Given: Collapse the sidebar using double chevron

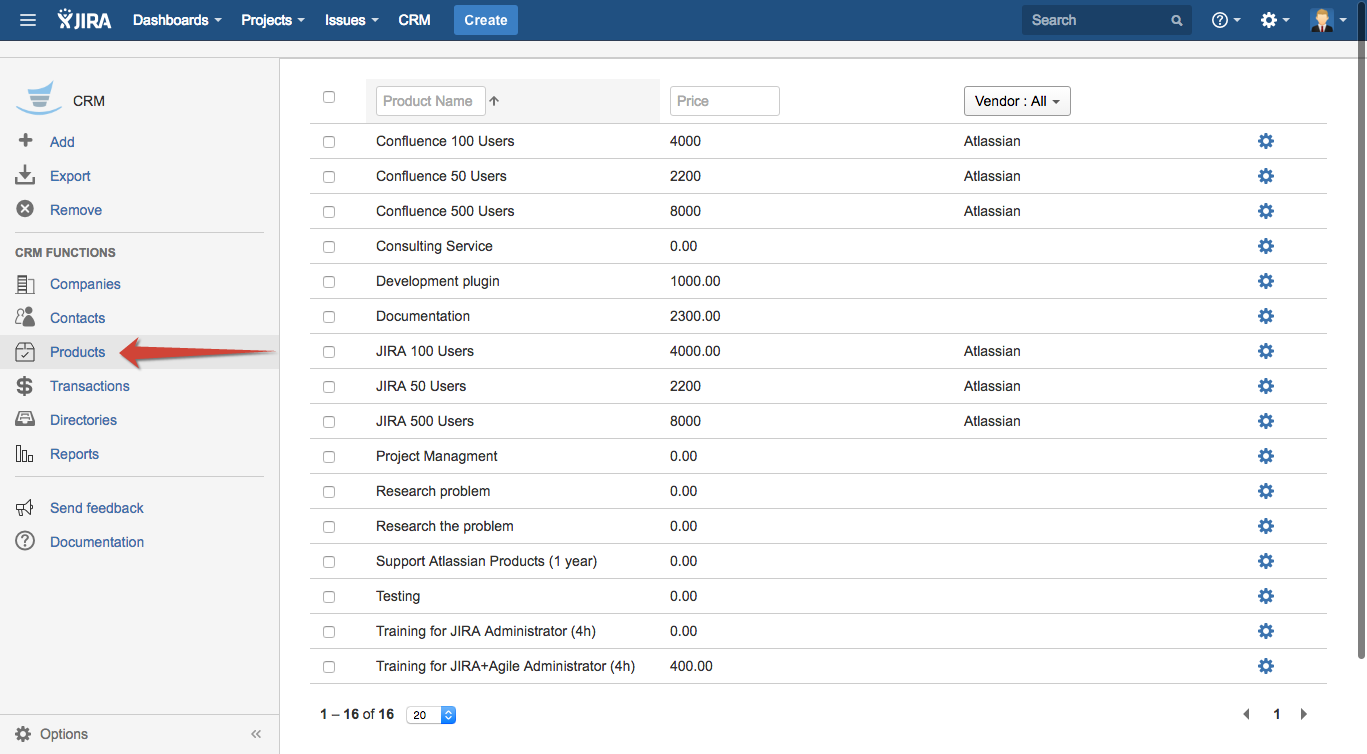Looking at the screenshot, I should 256,734.
